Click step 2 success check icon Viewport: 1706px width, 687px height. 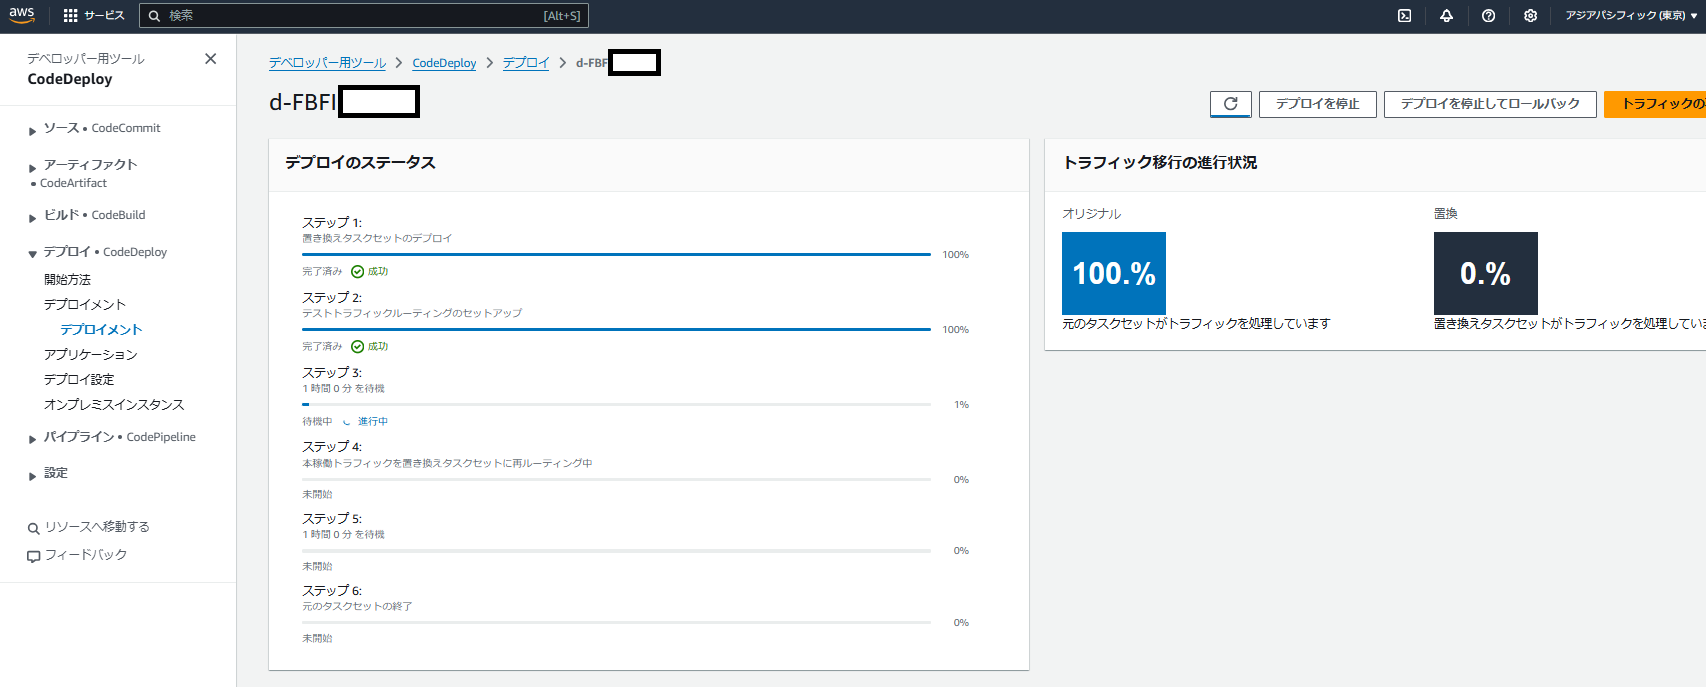click(357, 347)
